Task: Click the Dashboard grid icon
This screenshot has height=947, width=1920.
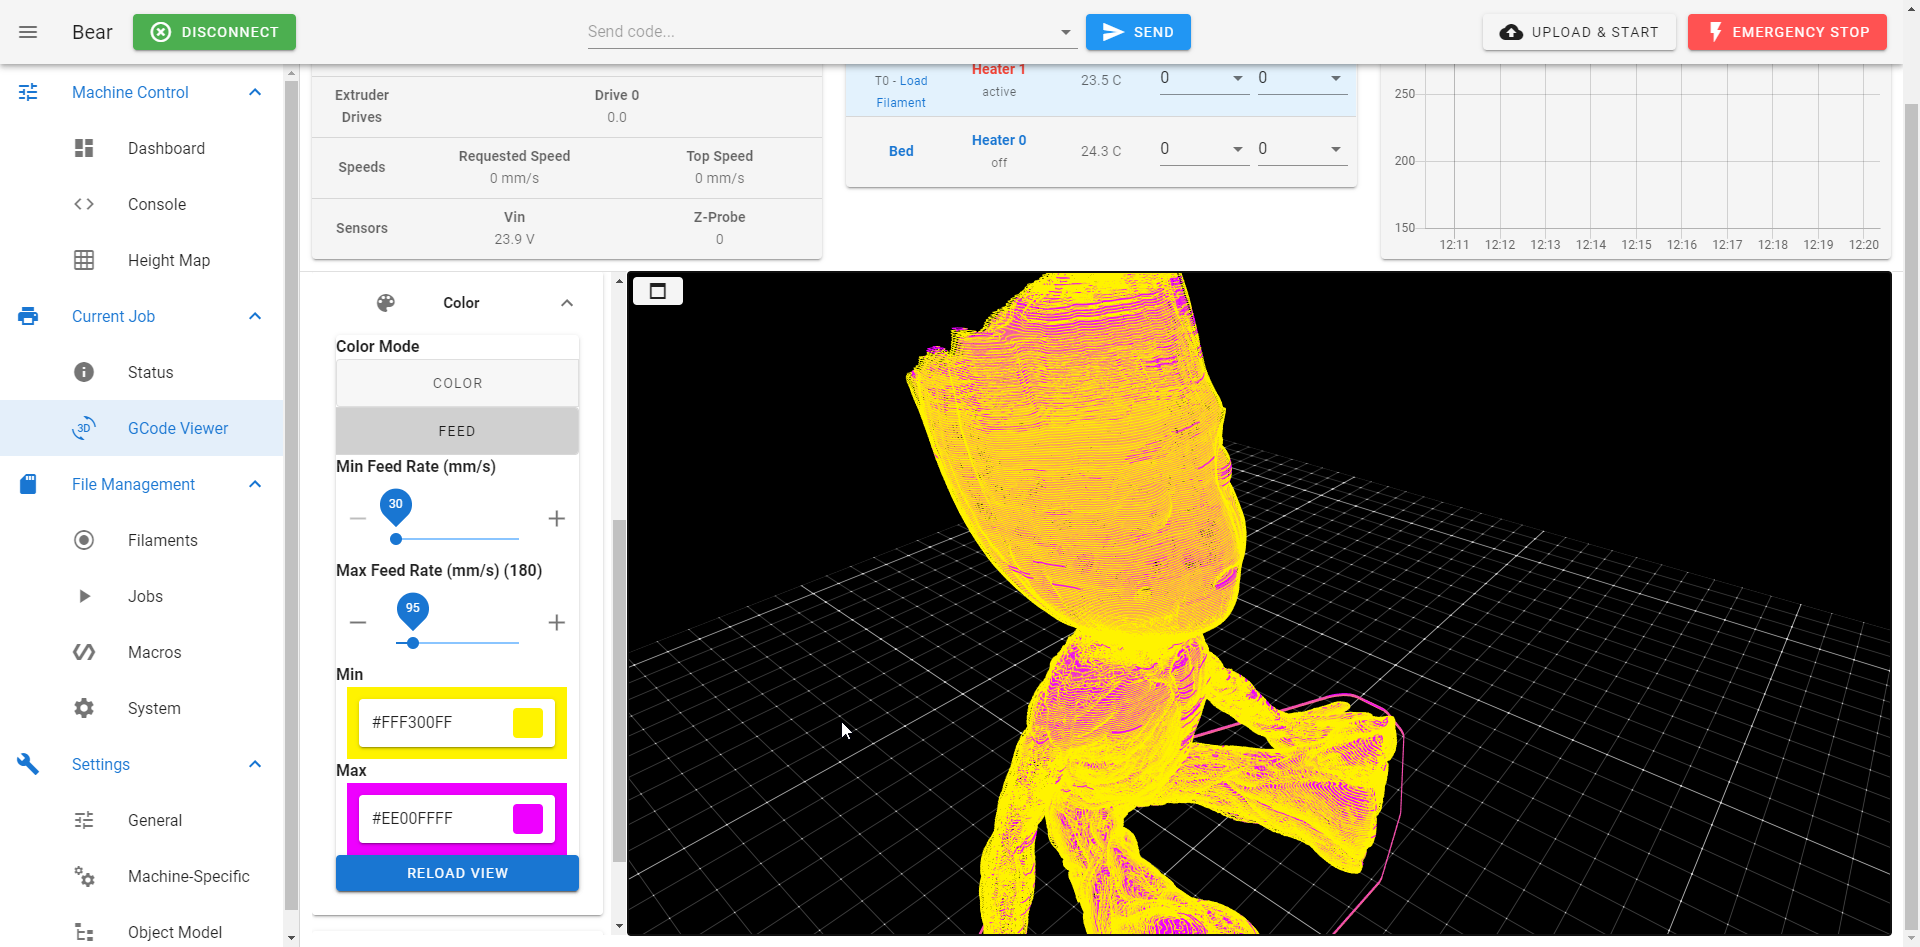Action: coord(84,148)
